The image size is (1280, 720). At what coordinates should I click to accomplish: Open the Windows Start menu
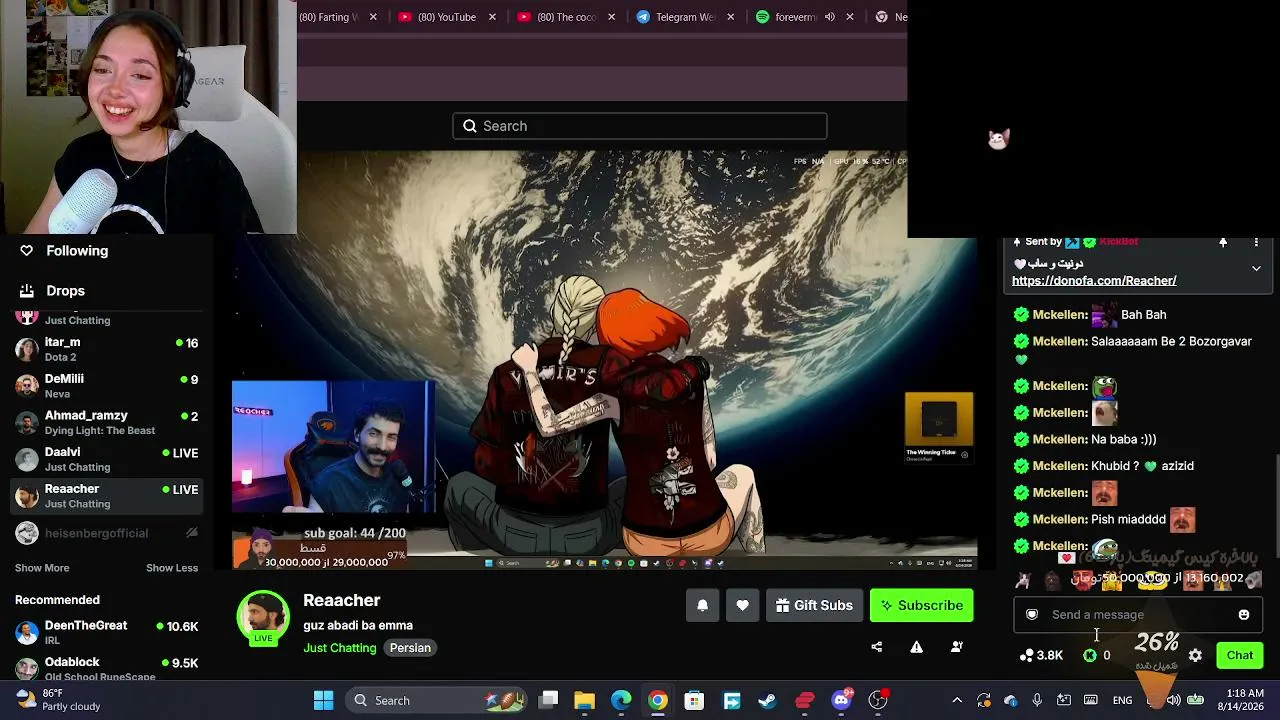(323, 700)
